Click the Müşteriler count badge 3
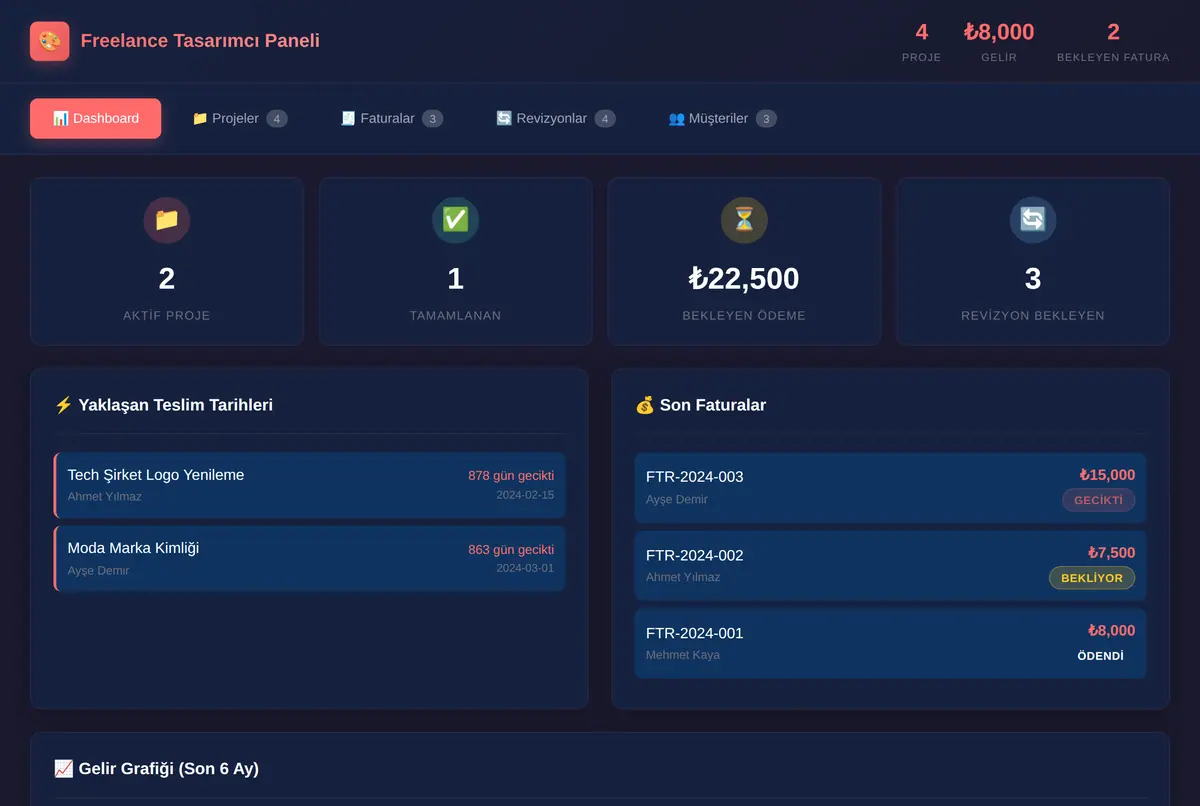Viewport: 1200px width, 806px height. click(766, 118)
